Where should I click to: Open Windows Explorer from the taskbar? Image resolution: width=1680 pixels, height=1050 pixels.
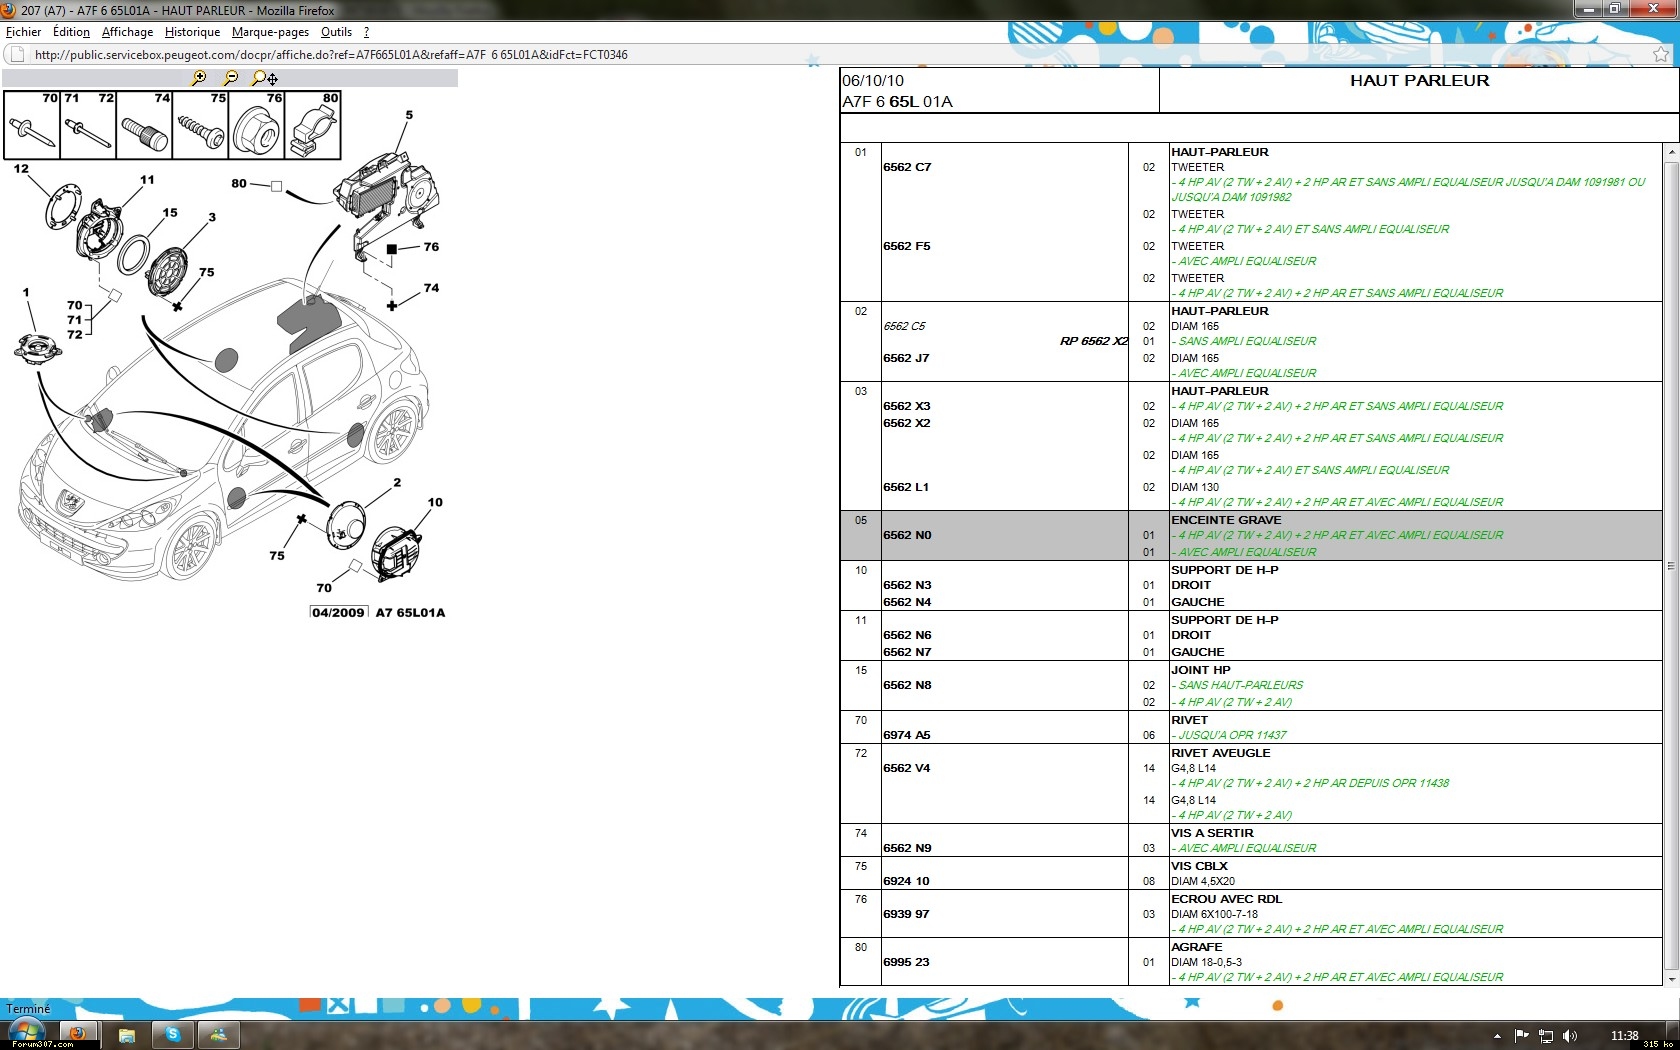(x=127, y=1035)
